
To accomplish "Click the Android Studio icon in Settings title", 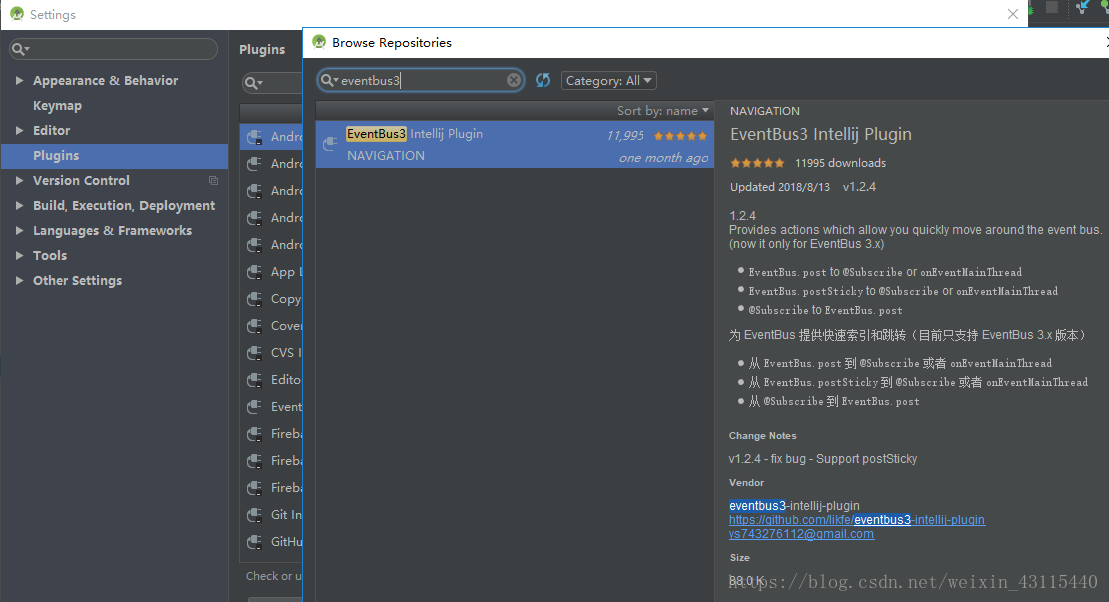I will (x=17, y=14).
